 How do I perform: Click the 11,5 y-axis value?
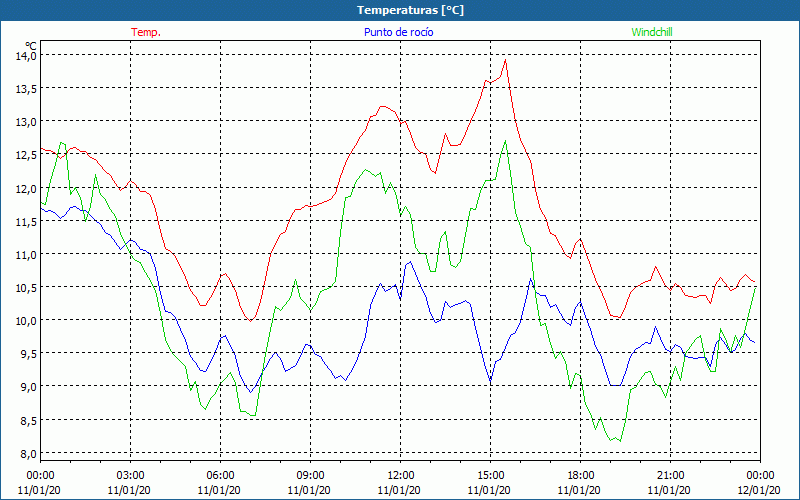pyautogui.click(x=26, y=221)
